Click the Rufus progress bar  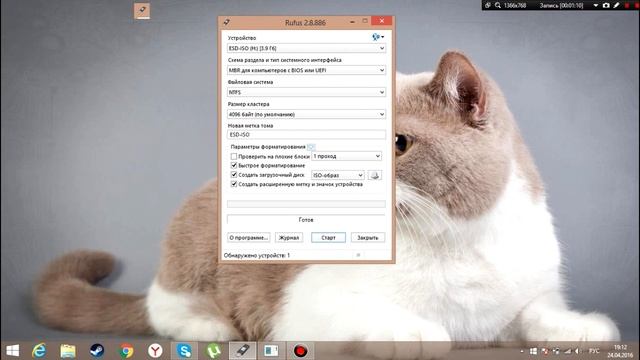click(x=306, y=204)
